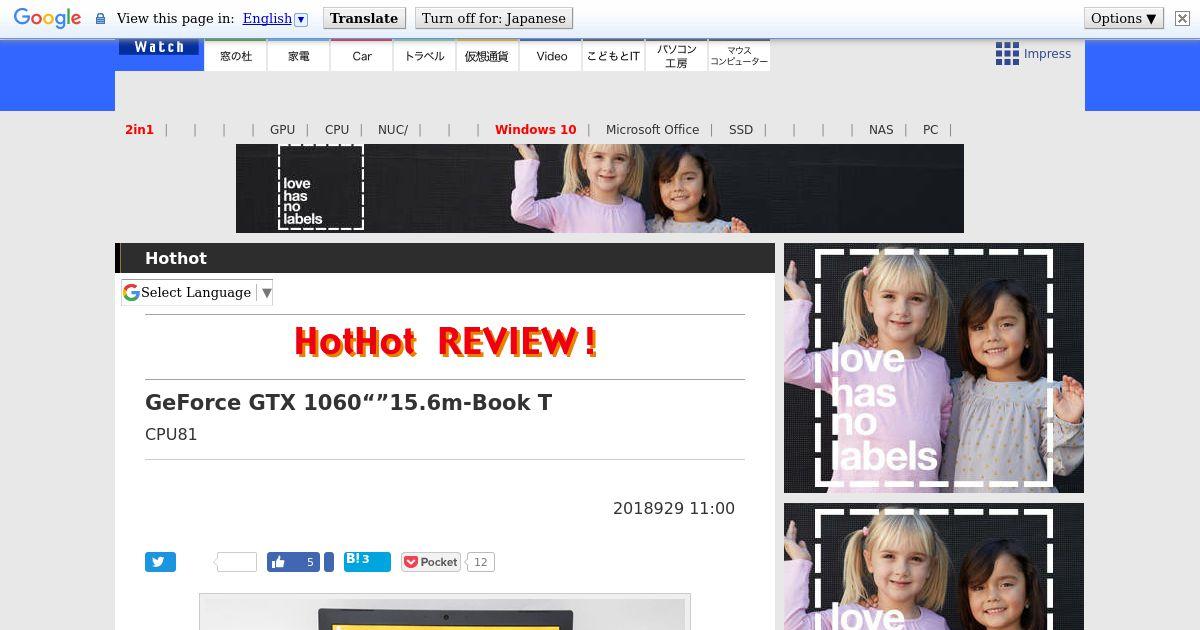Click the CPU topic link

click(x=337, y=129)
